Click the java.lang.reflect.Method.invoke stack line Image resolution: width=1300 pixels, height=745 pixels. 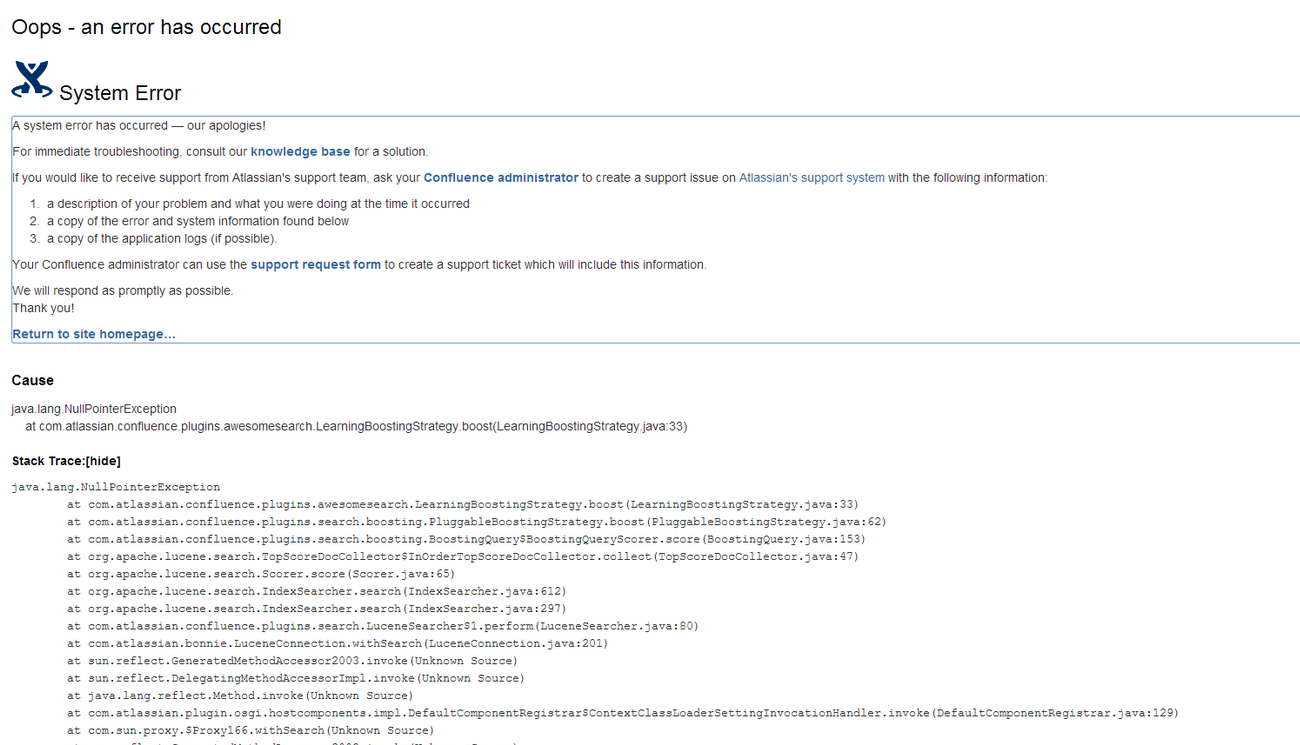tap(240, 695)
